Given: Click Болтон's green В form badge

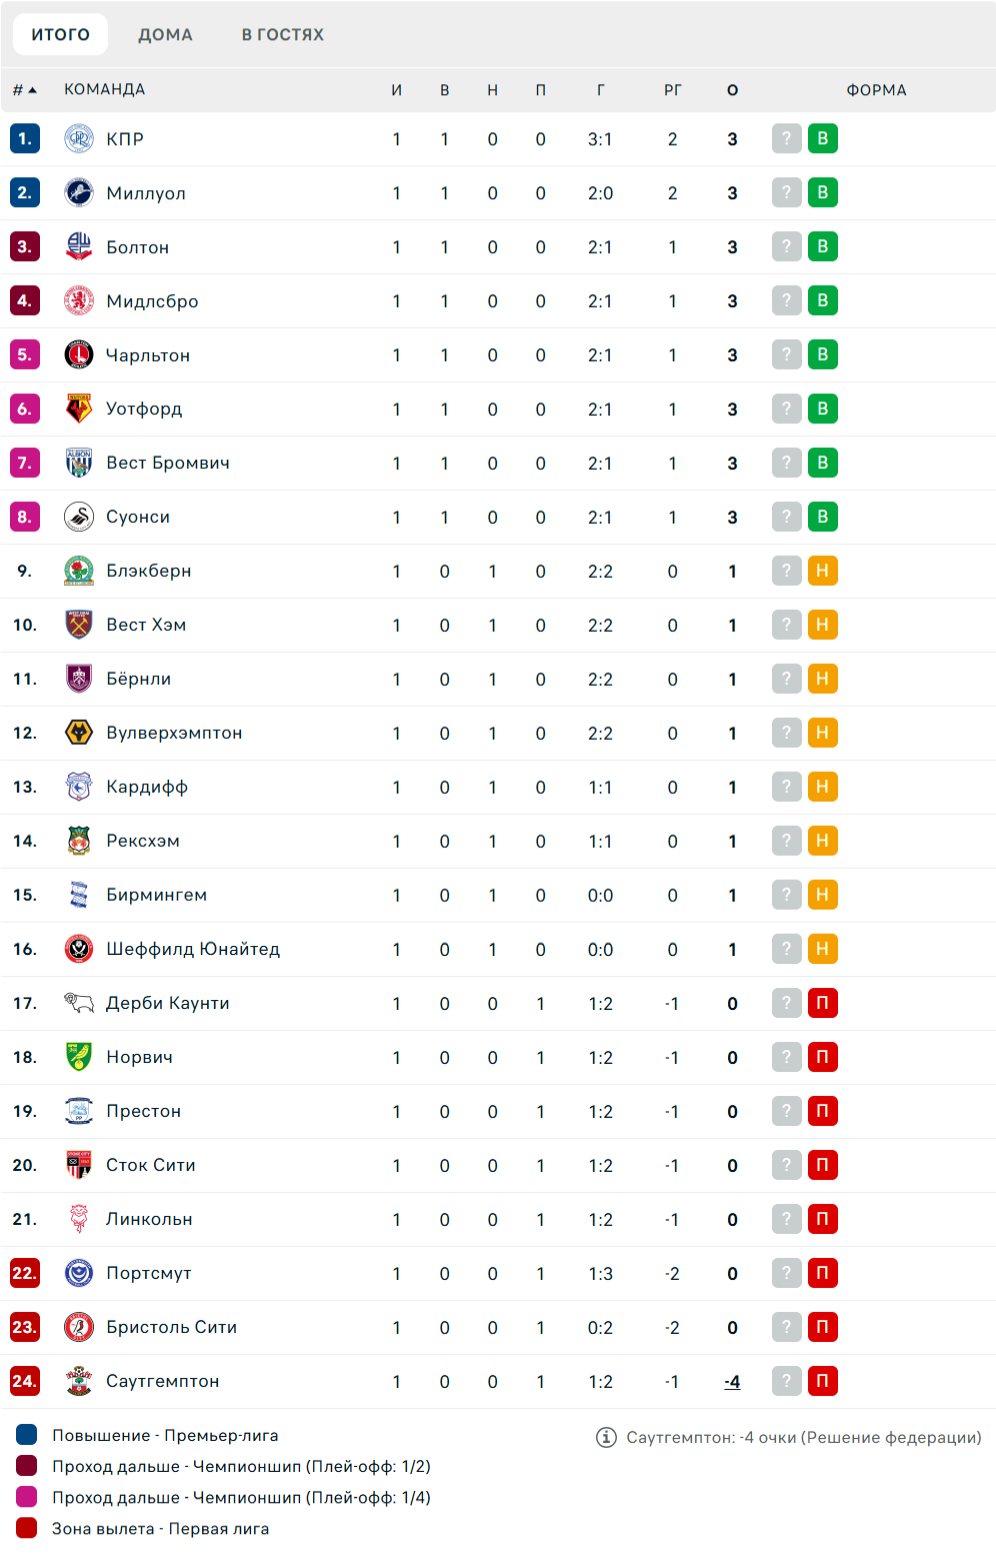Looking at the screenshot, I should 823,247.
